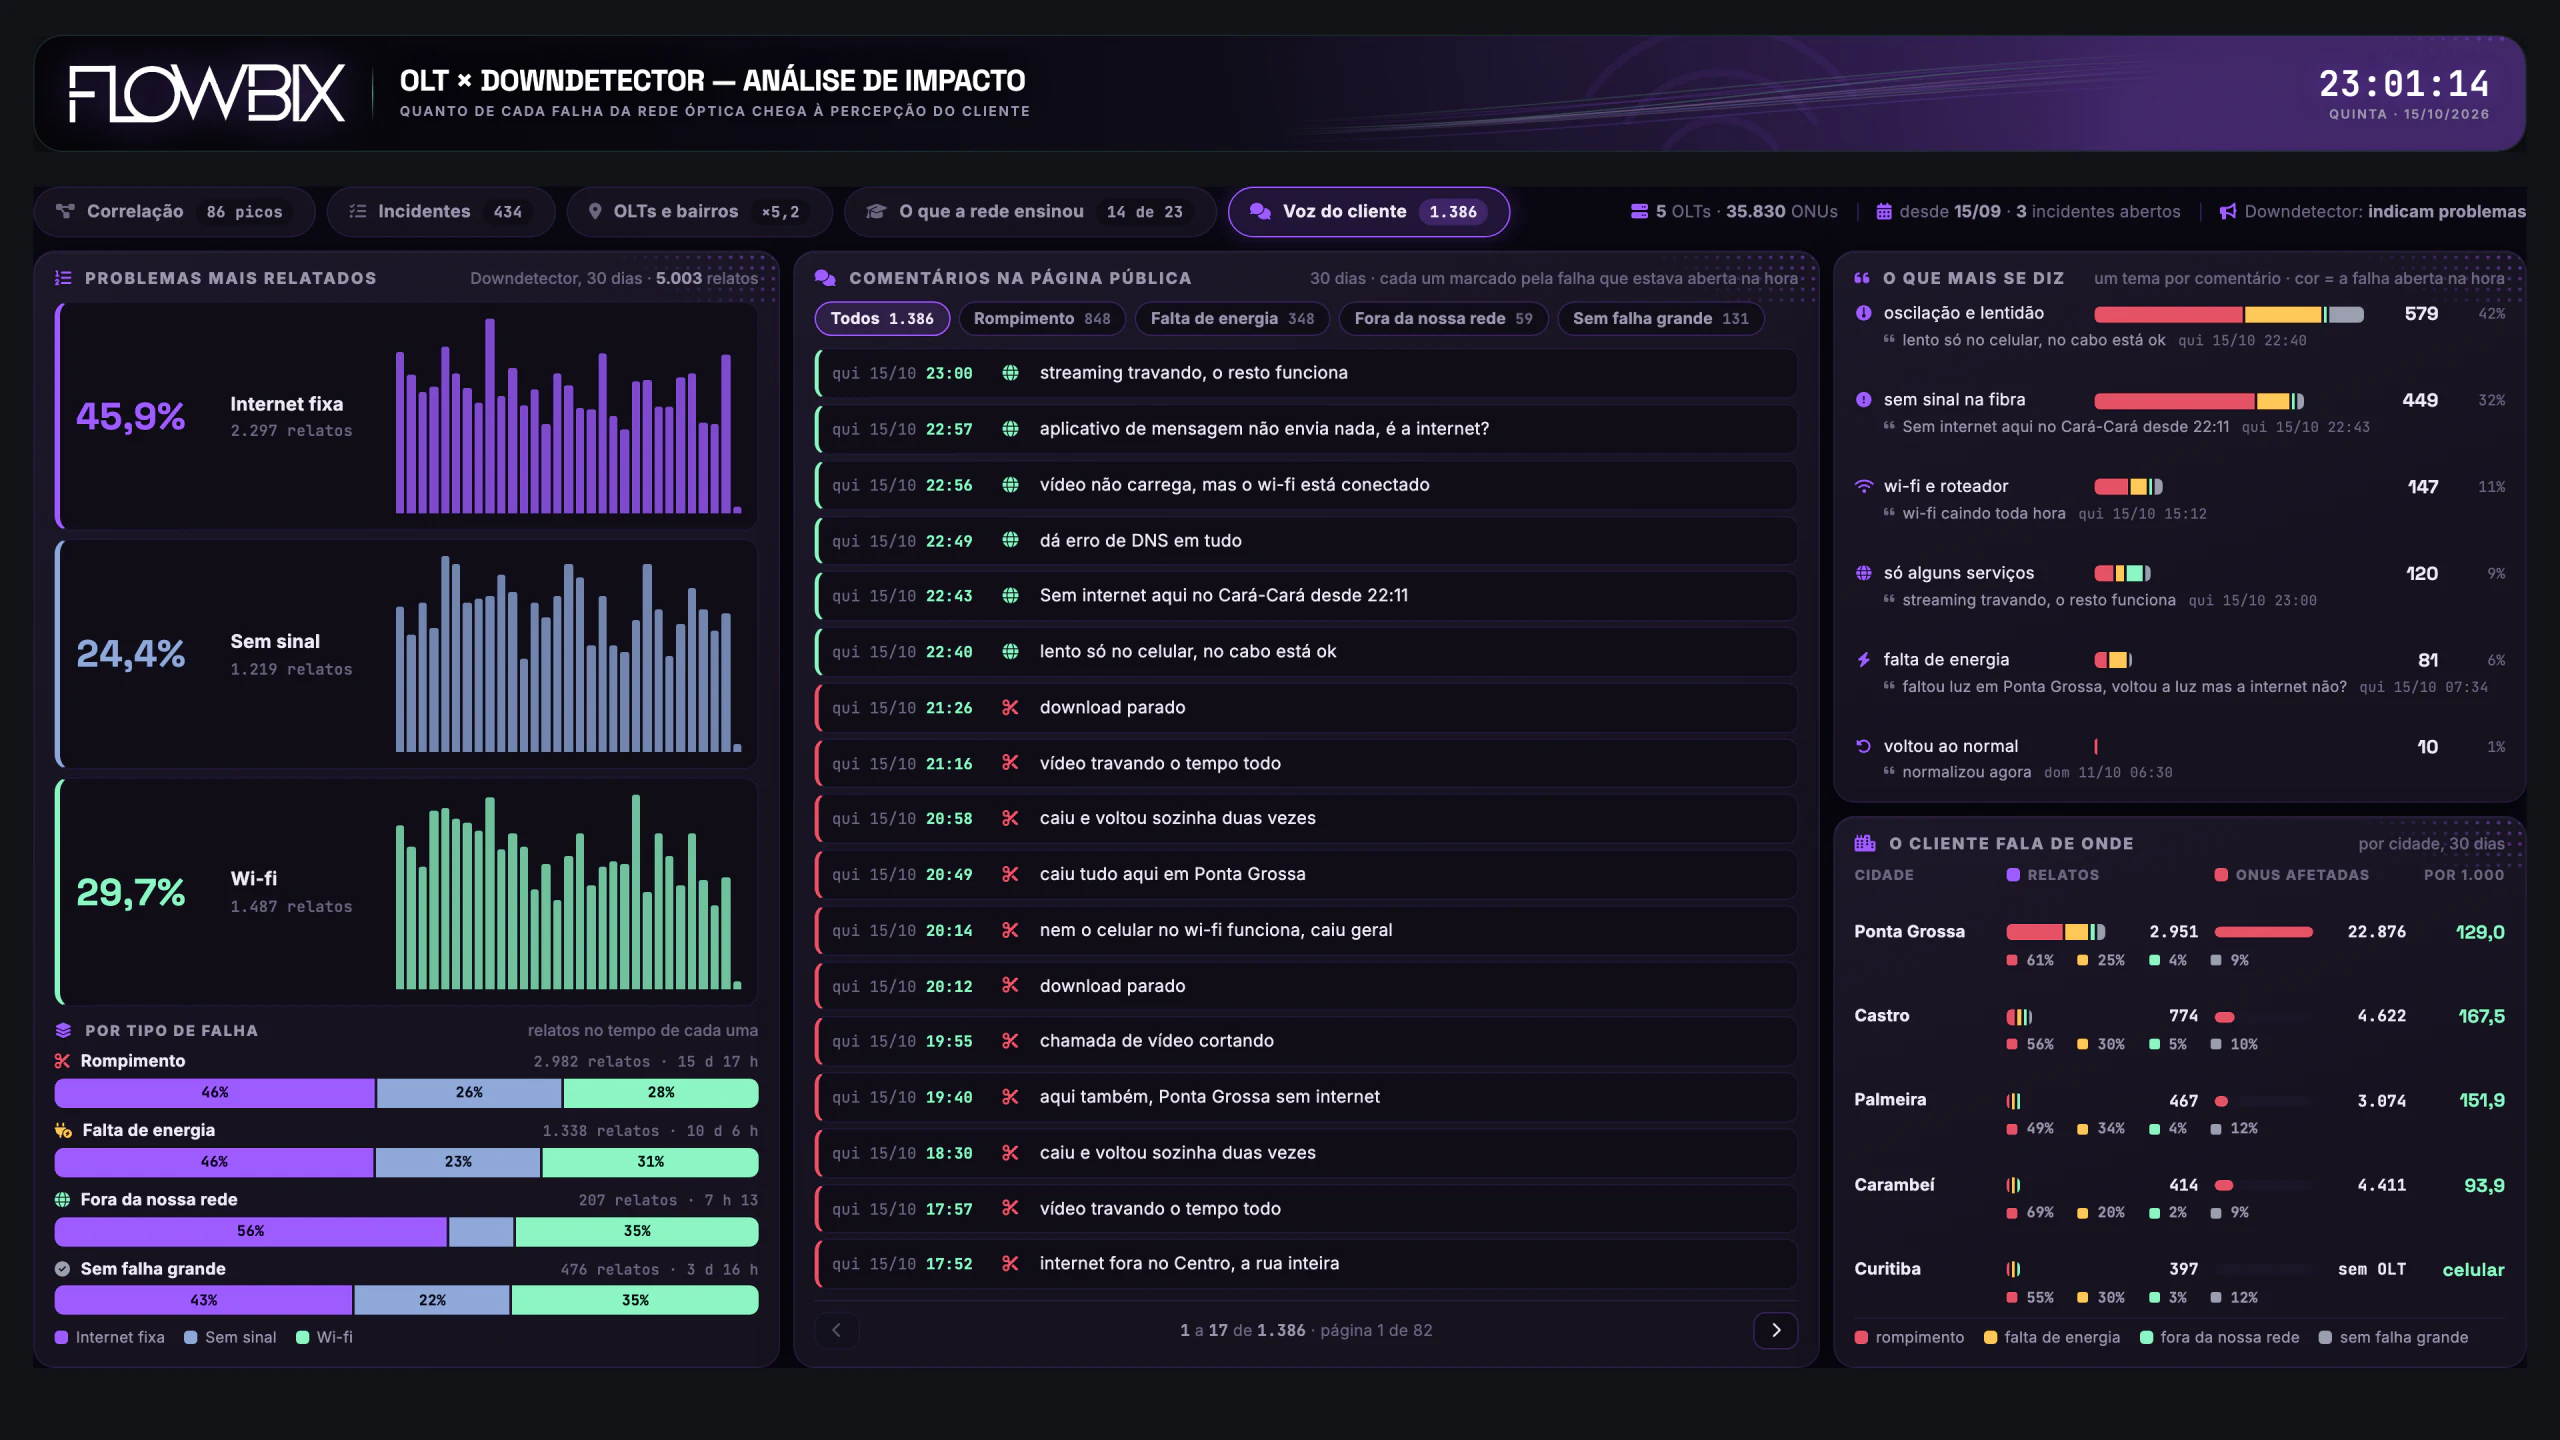Filter comments by Fora da nossa rede 59
This screenshot has height=1440, width=2560.
(1443, 319)
